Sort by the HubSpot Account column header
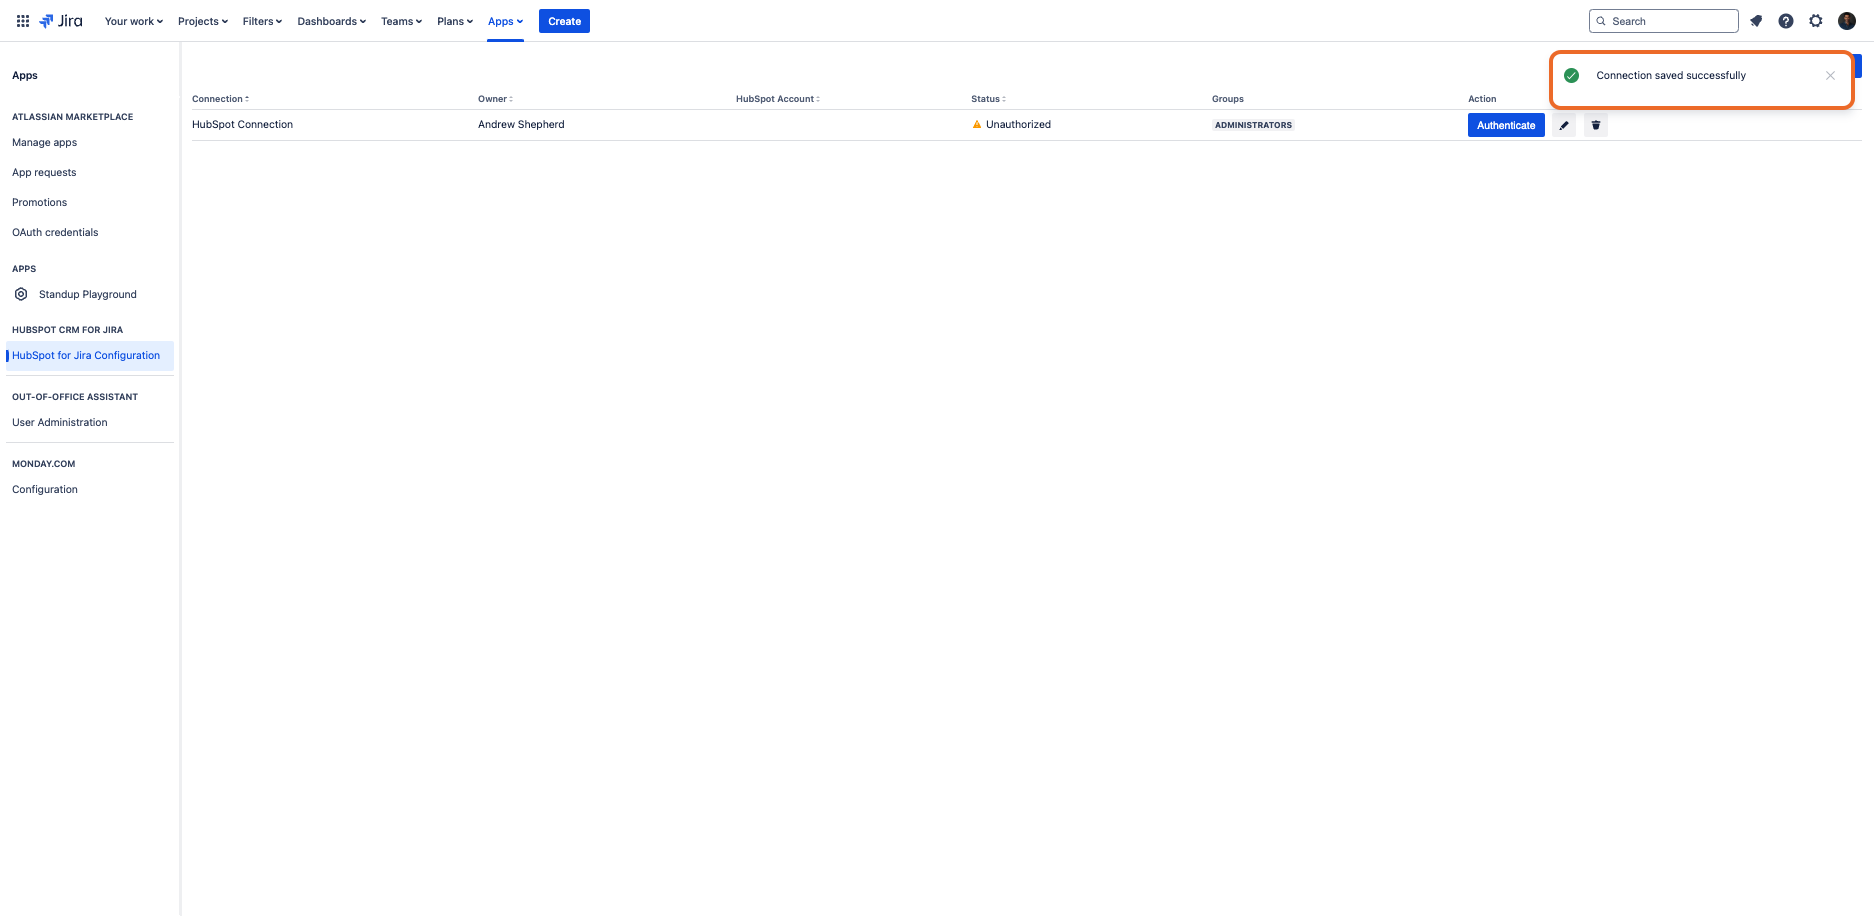 [778, 99]
